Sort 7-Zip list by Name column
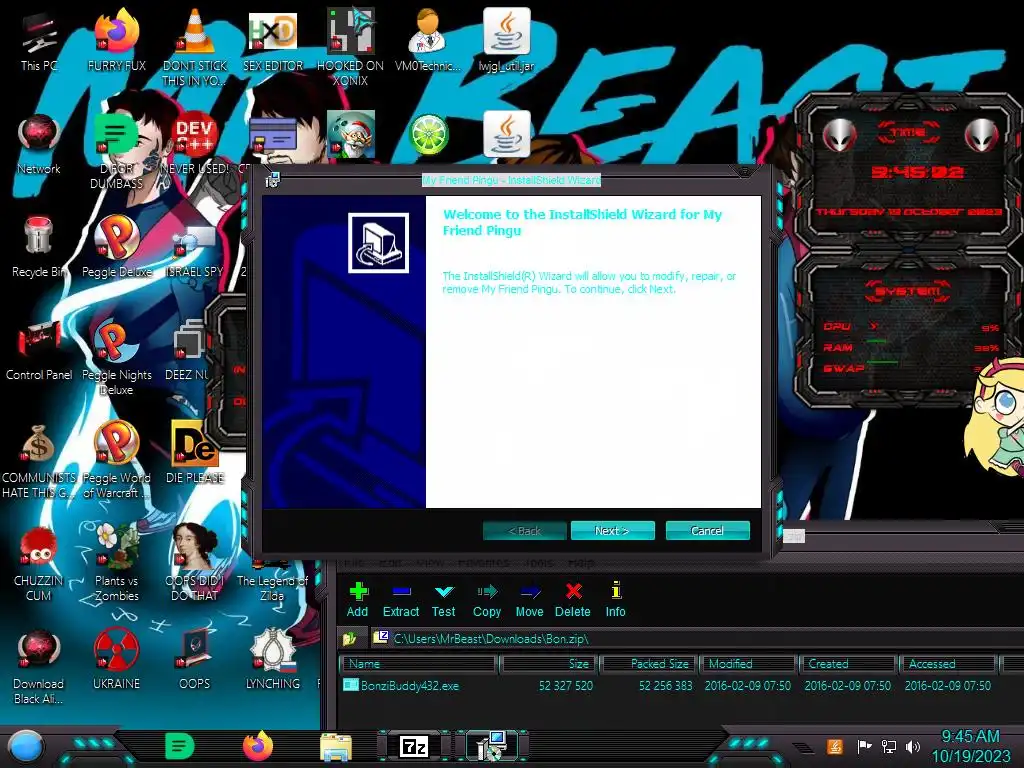The width and height of the screenshot is (1024, 768). (418, 664)
